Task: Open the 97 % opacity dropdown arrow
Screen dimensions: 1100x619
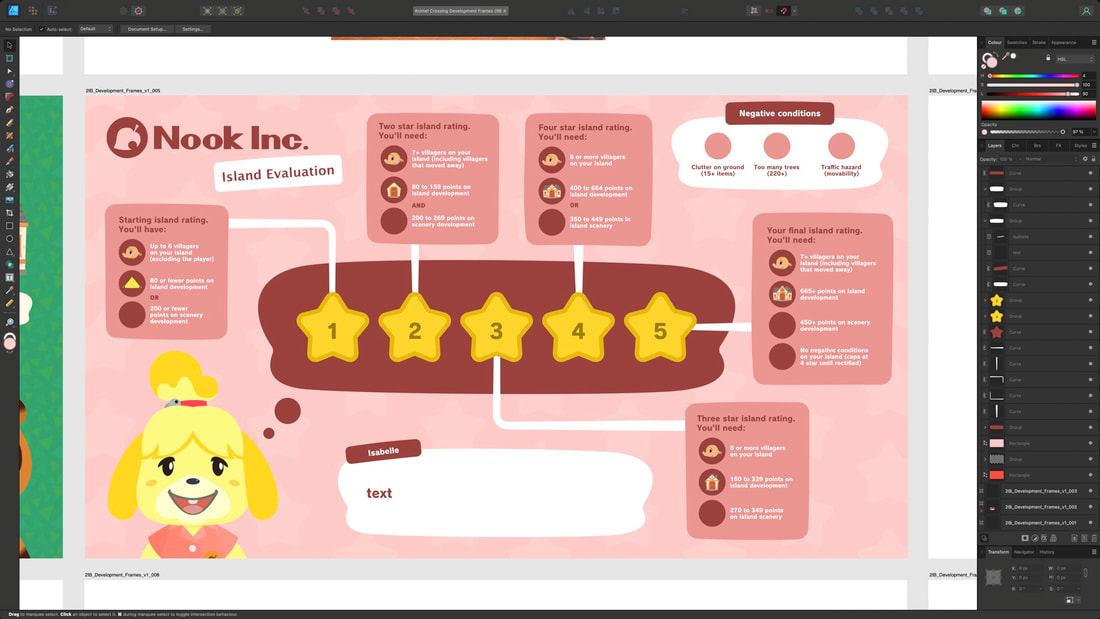Action: [1094, 132]
